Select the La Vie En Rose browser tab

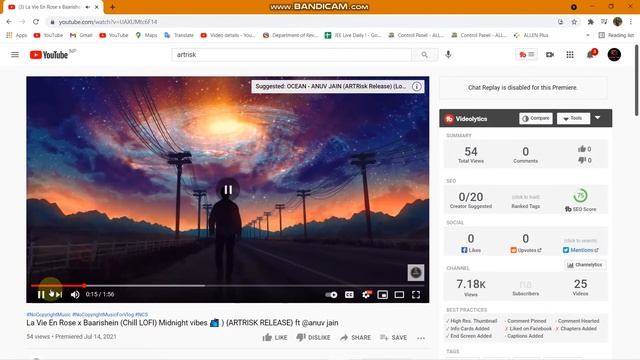[50, 7]
